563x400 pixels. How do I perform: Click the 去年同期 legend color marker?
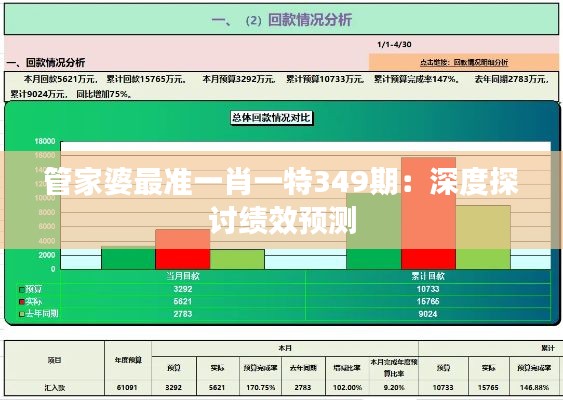[22, 314]
